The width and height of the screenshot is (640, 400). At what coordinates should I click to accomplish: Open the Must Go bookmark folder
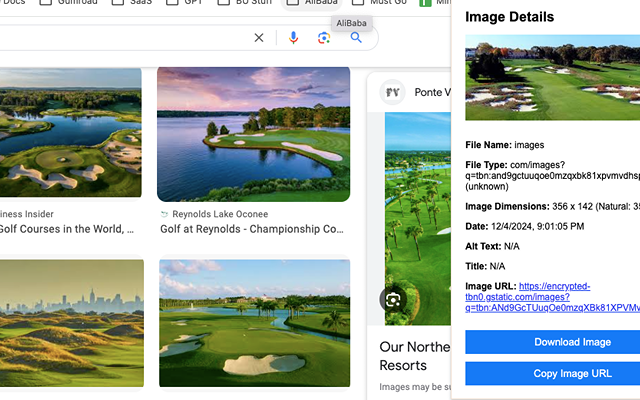click(379, 2)
